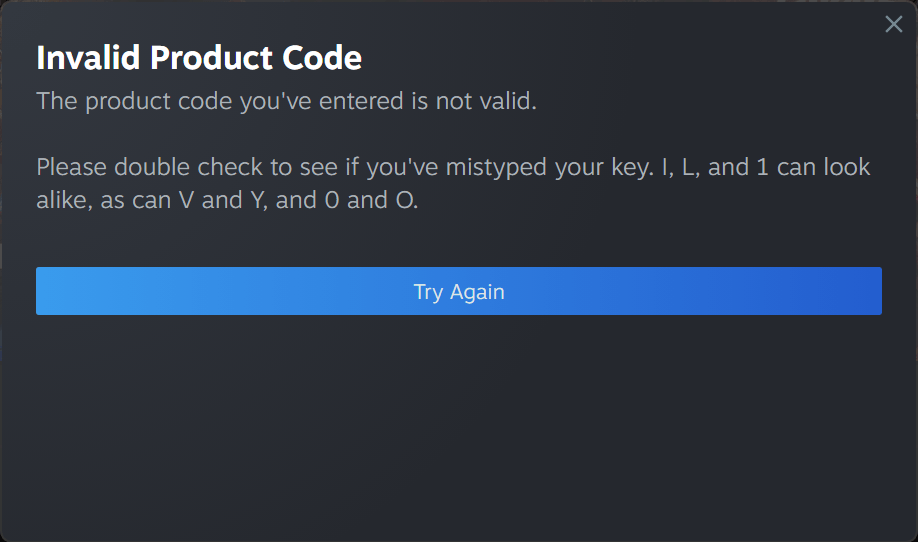
Task: Click the Try Again button
Action: [x=459, y=291]
